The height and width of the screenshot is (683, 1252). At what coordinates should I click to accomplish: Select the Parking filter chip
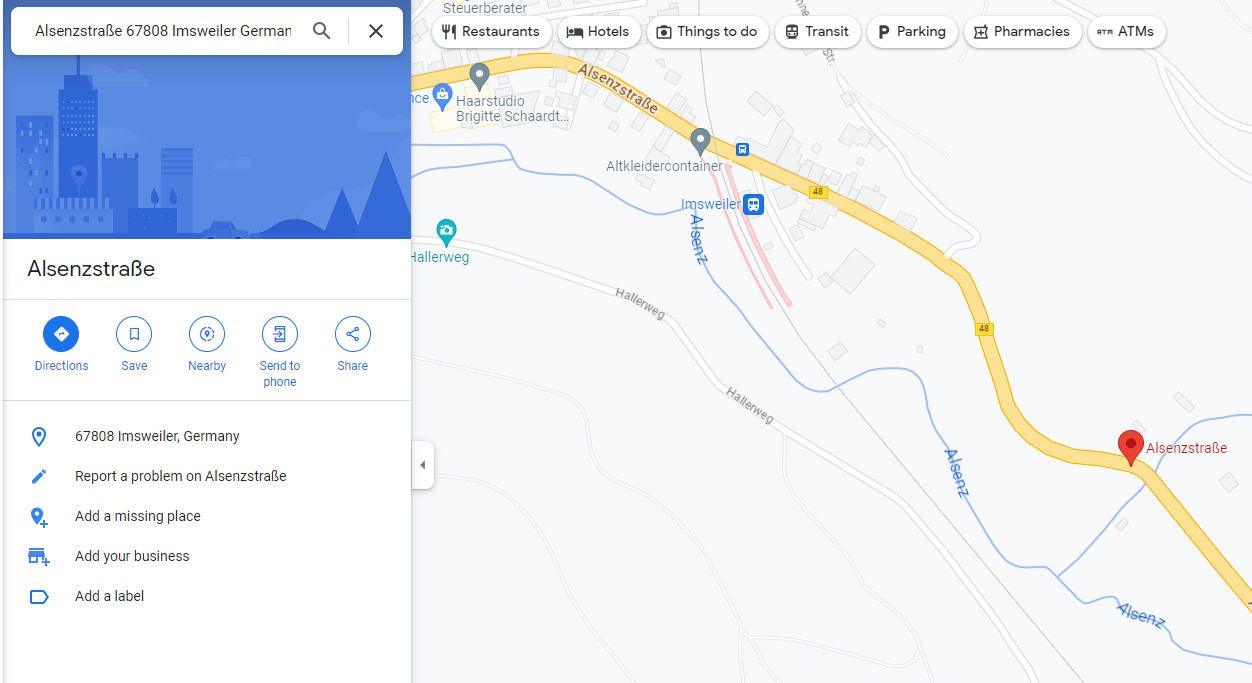tap(912, 32)
